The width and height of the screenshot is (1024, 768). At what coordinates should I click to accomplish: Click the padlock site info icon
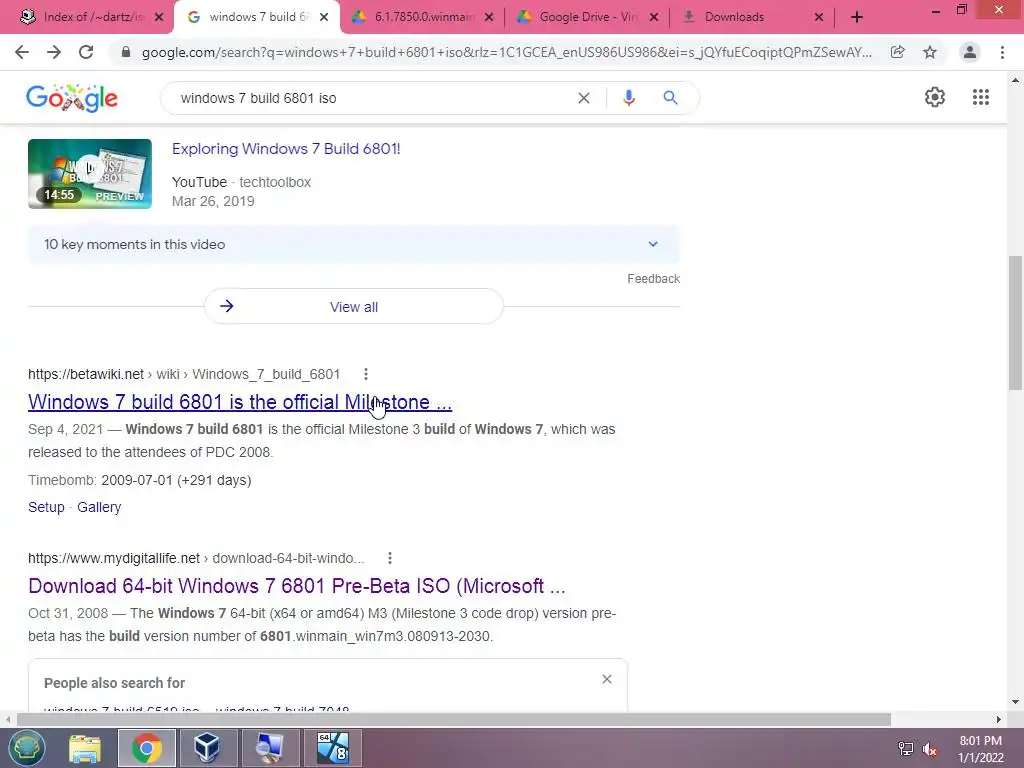pos(126,52)
